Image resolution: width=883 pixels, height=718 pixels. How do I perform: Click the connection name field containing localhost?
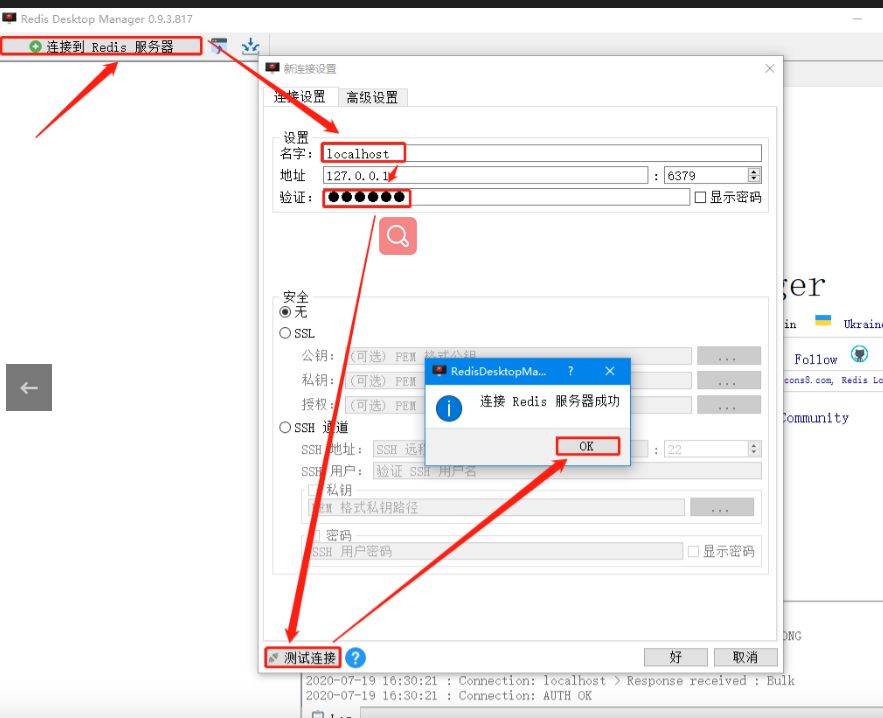[x=542, y=153]
